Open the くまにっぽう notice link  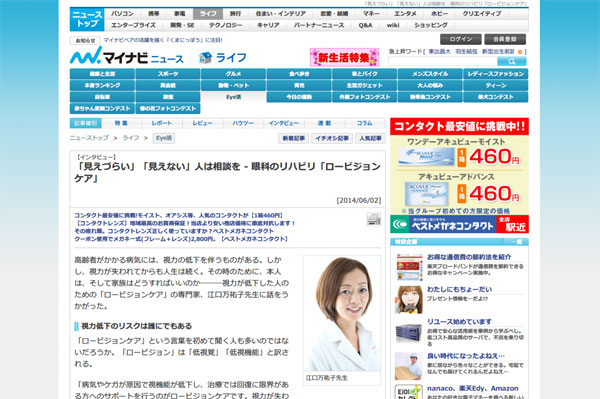[163, 40]
